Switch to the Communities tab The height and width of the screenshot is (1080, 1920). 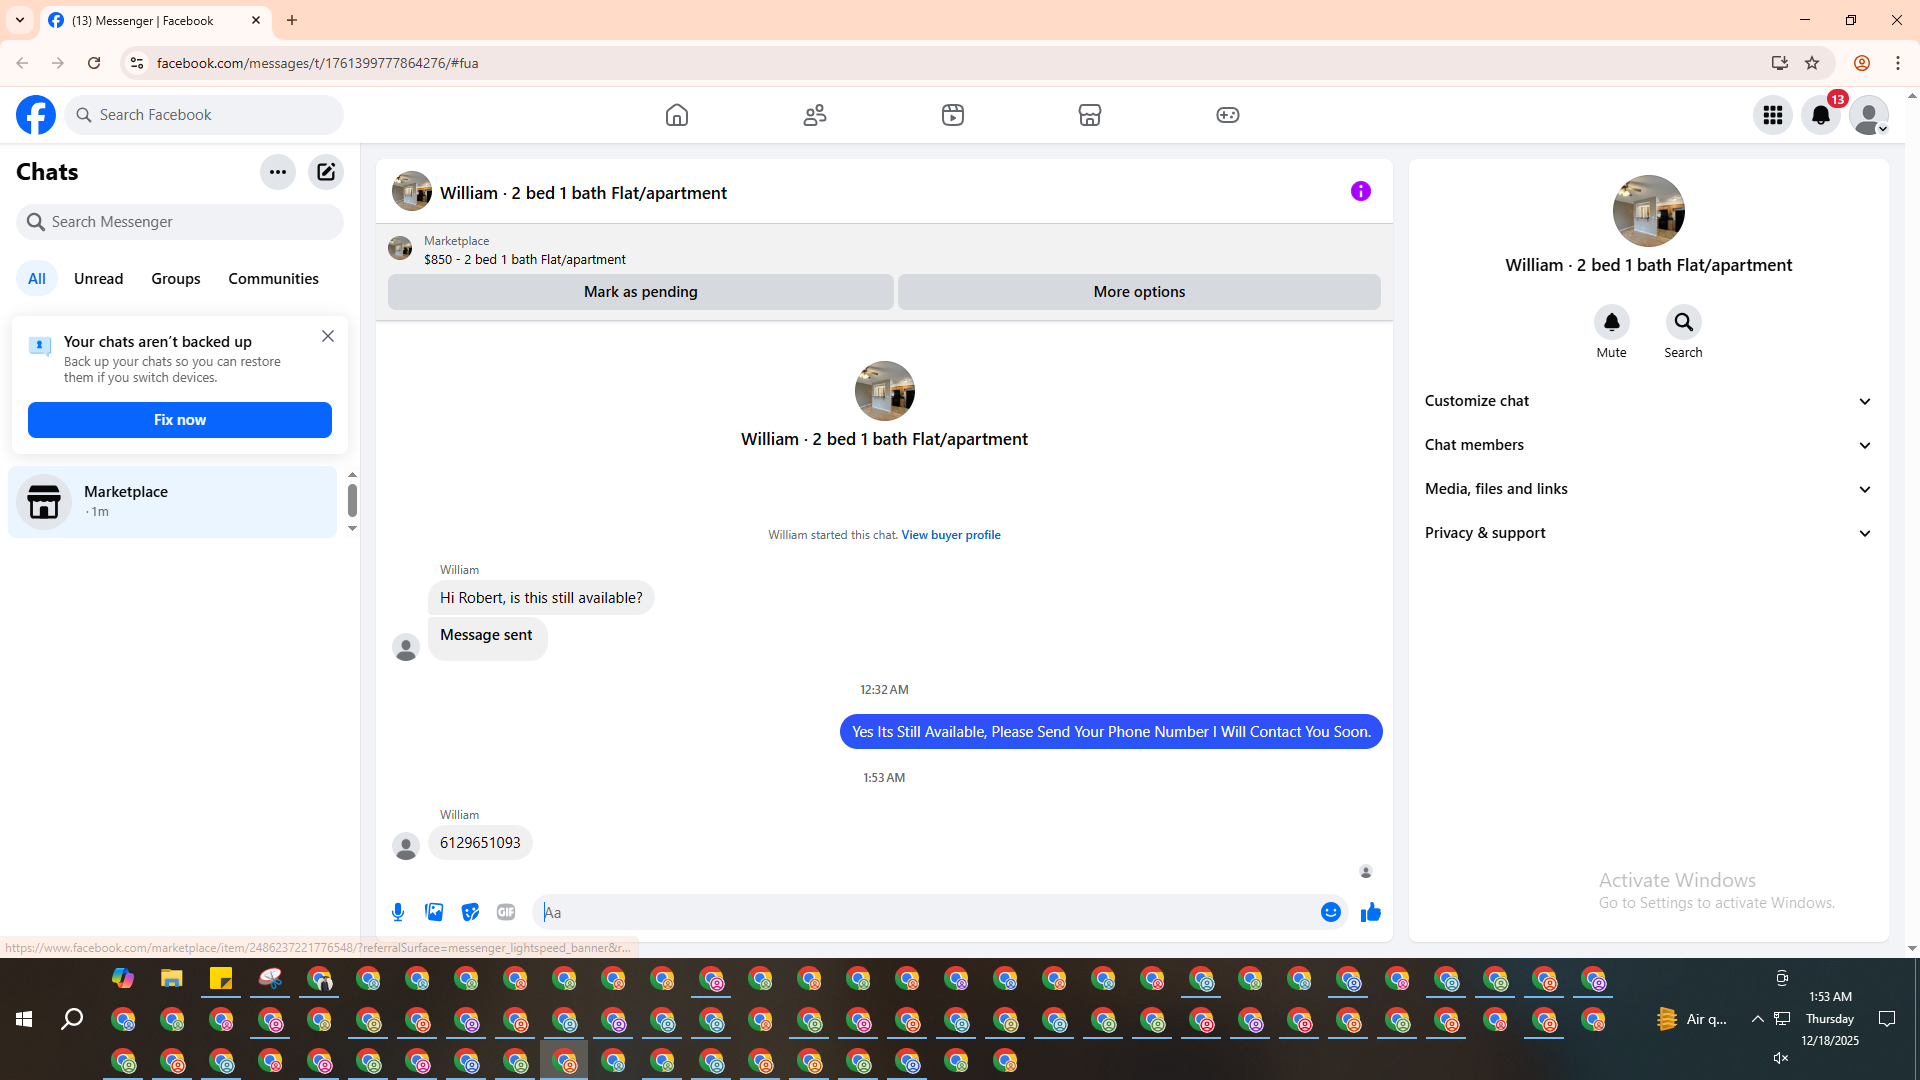tap(273, 279)
